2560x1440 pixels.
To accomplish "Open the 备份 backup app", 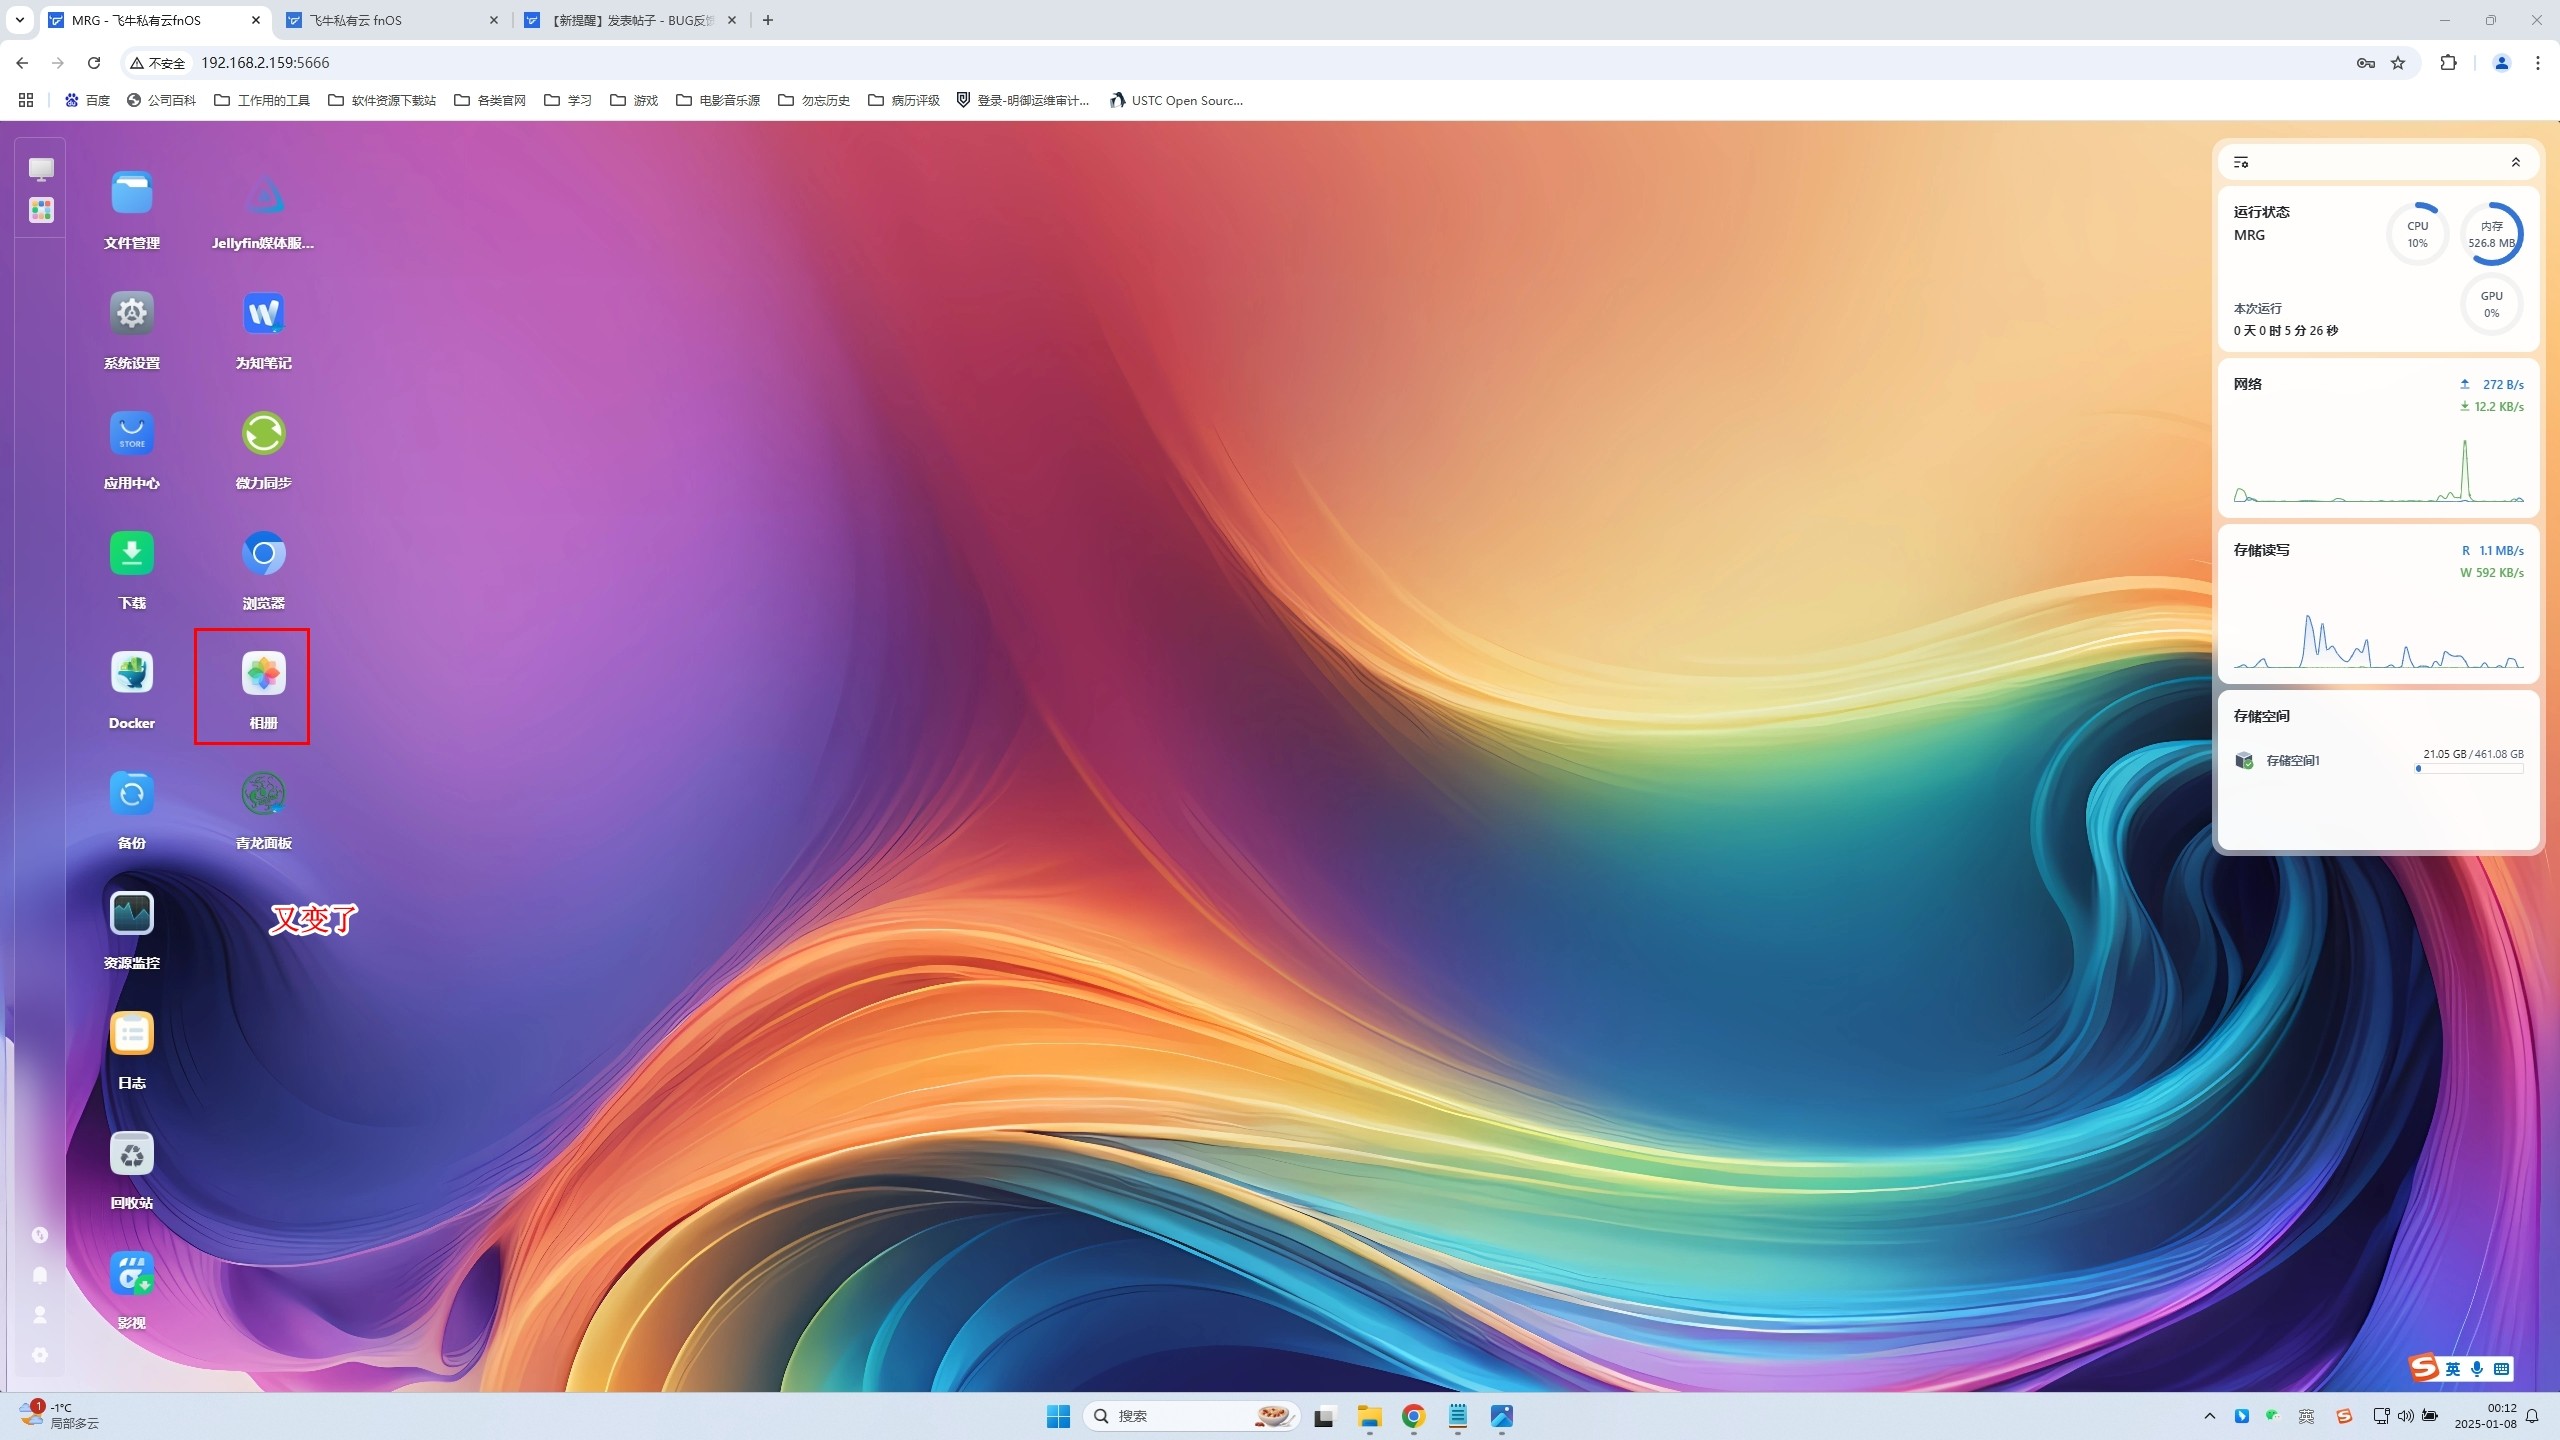I will [x=131, y=793].
